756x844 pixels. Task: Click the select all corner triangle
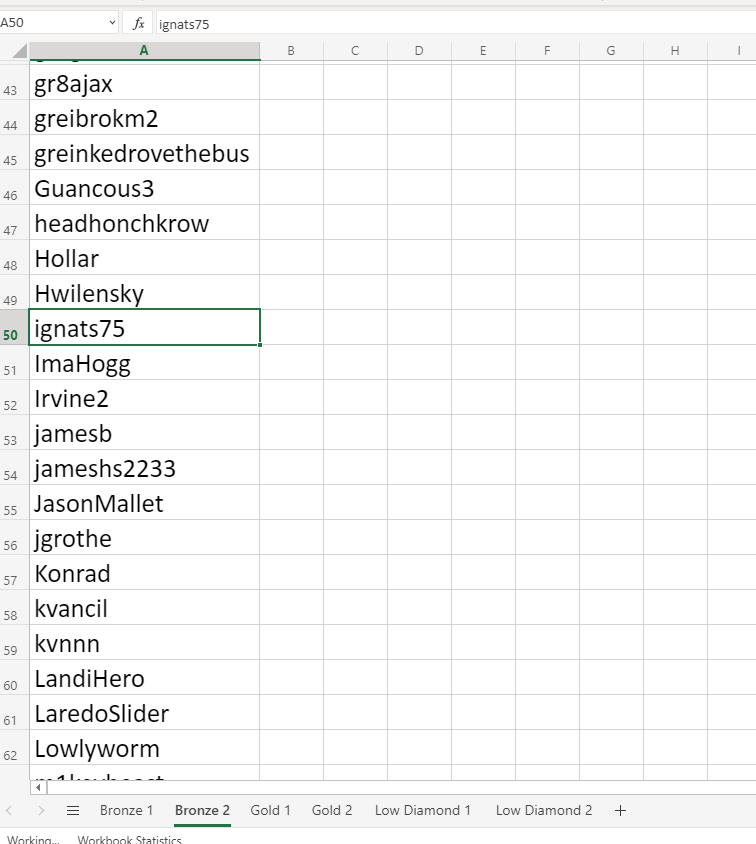15,51
